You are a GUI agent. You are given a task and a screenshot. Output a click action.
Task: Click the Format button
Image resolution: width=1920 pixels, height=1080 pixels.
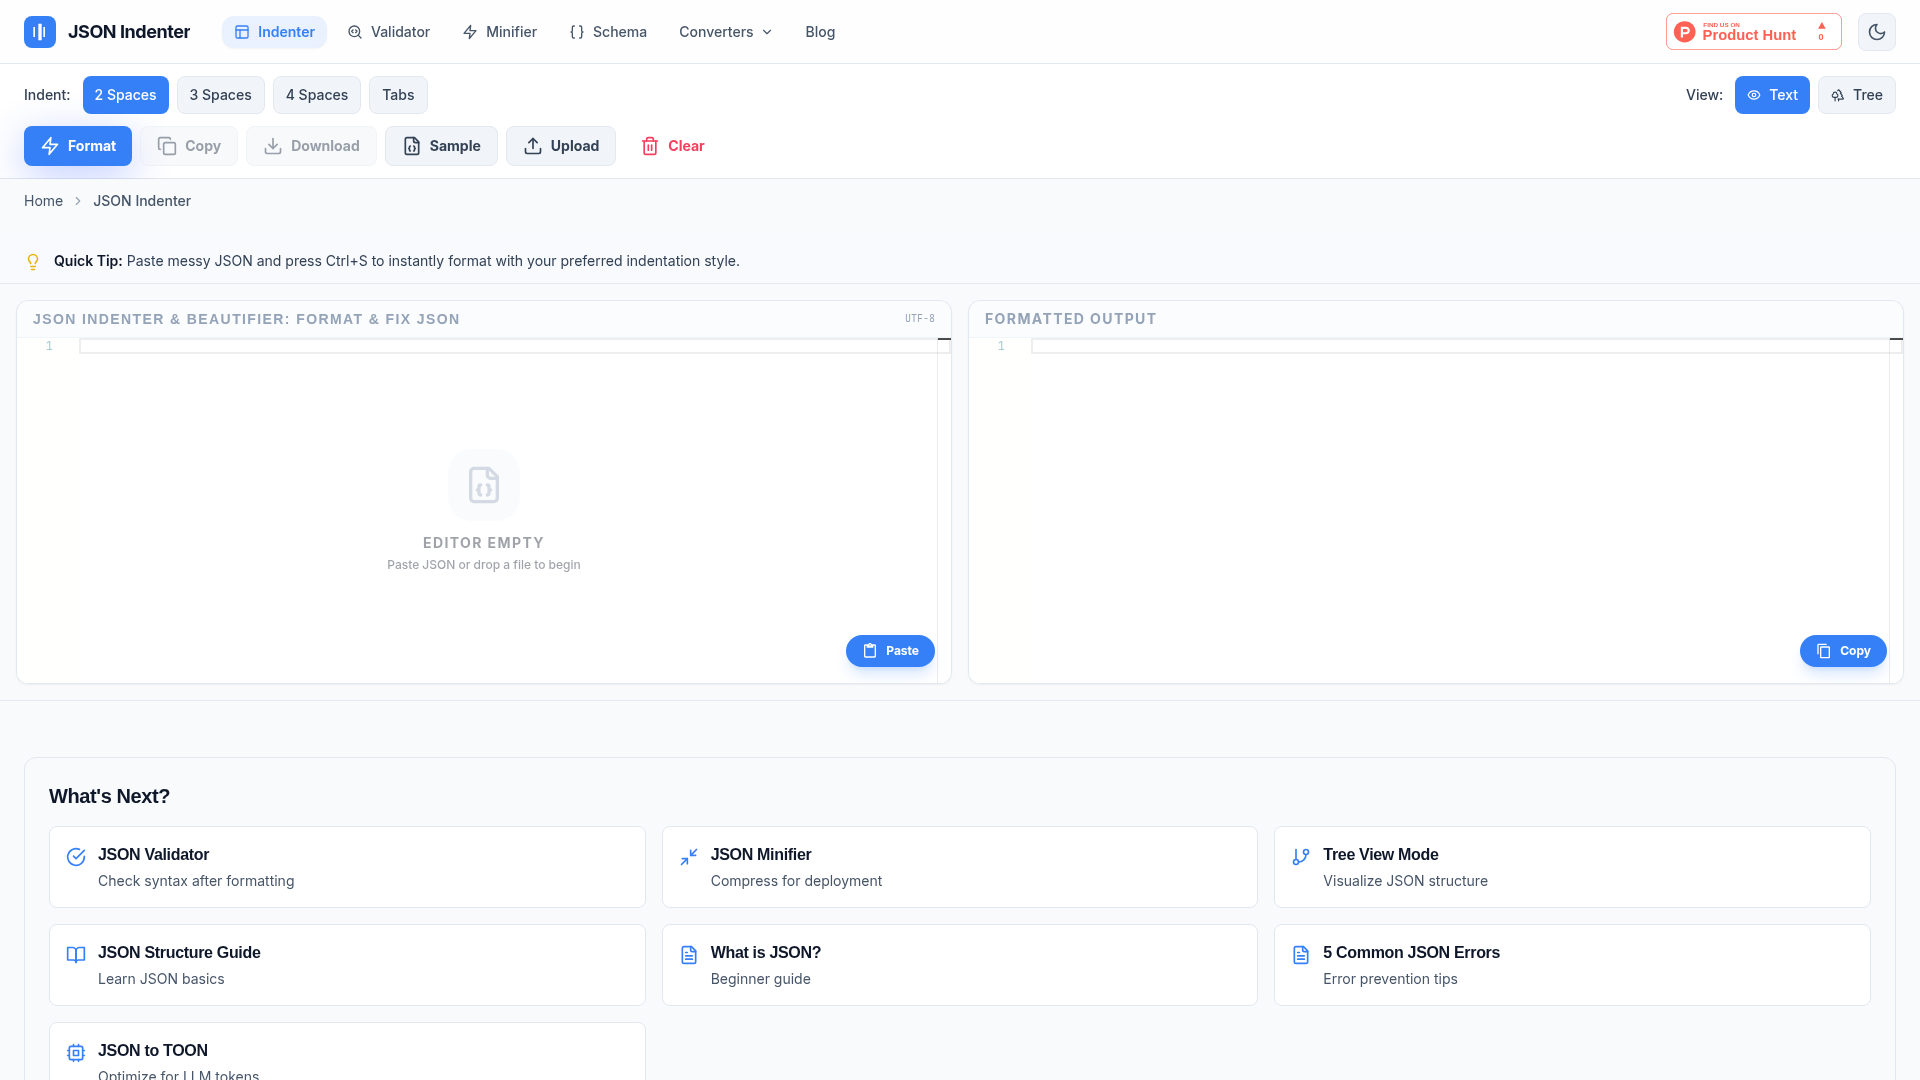[78, 146]
